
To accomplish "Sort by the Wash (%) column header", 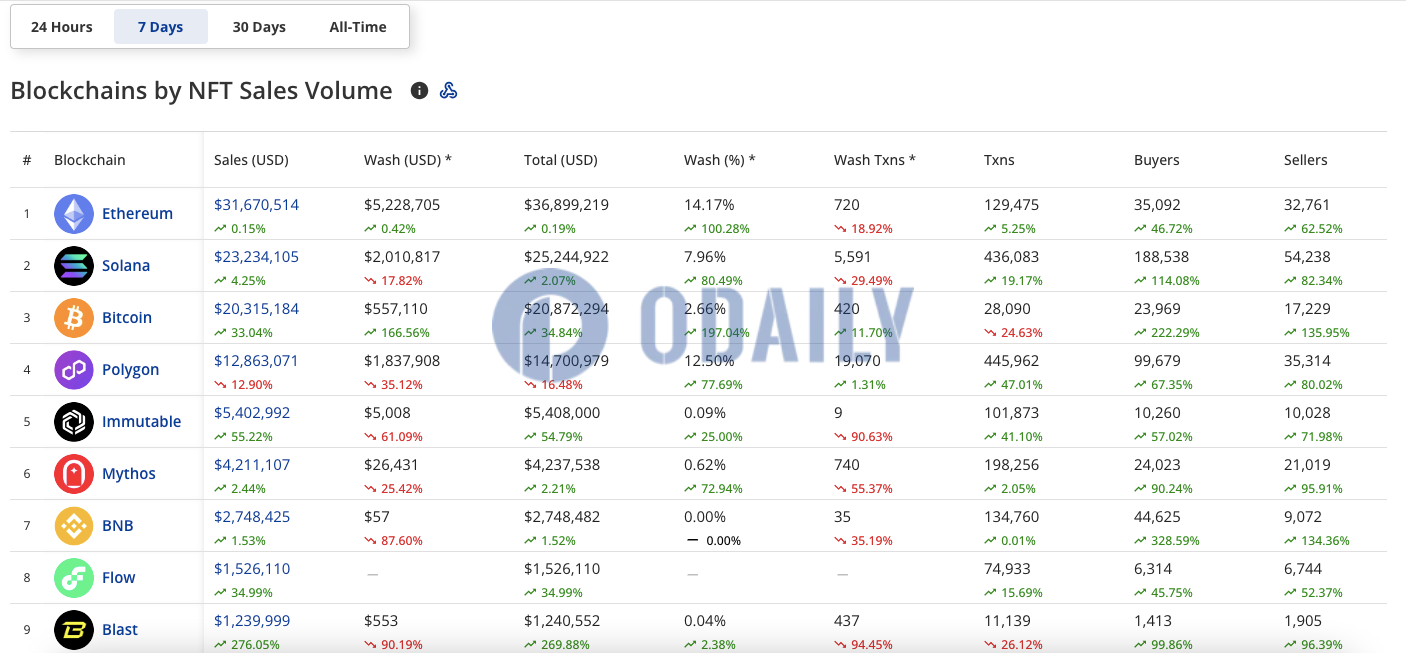I will pyautogui.click(x=720, y=160).
